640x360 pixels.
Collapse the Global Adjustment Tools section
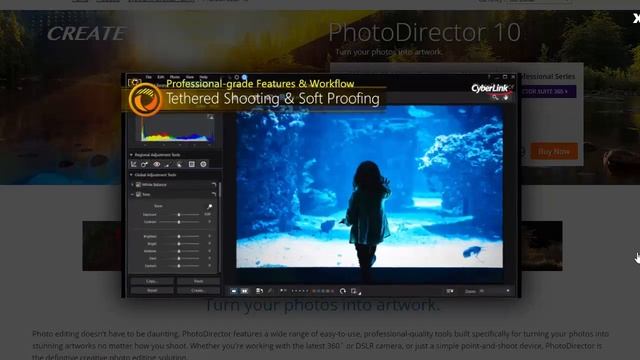(131, 175)
